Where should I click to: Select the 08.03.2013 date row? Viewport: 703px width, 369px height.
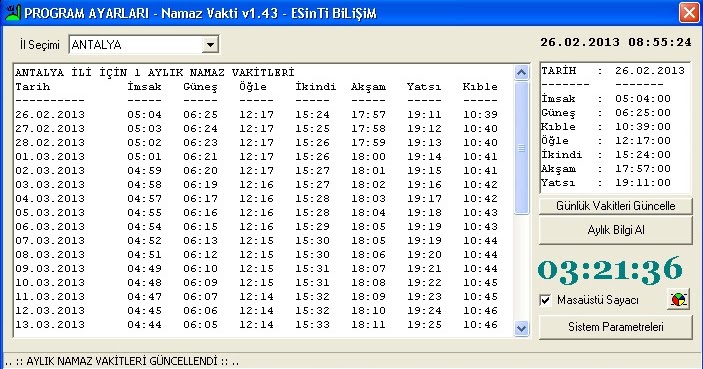point(256,255)
